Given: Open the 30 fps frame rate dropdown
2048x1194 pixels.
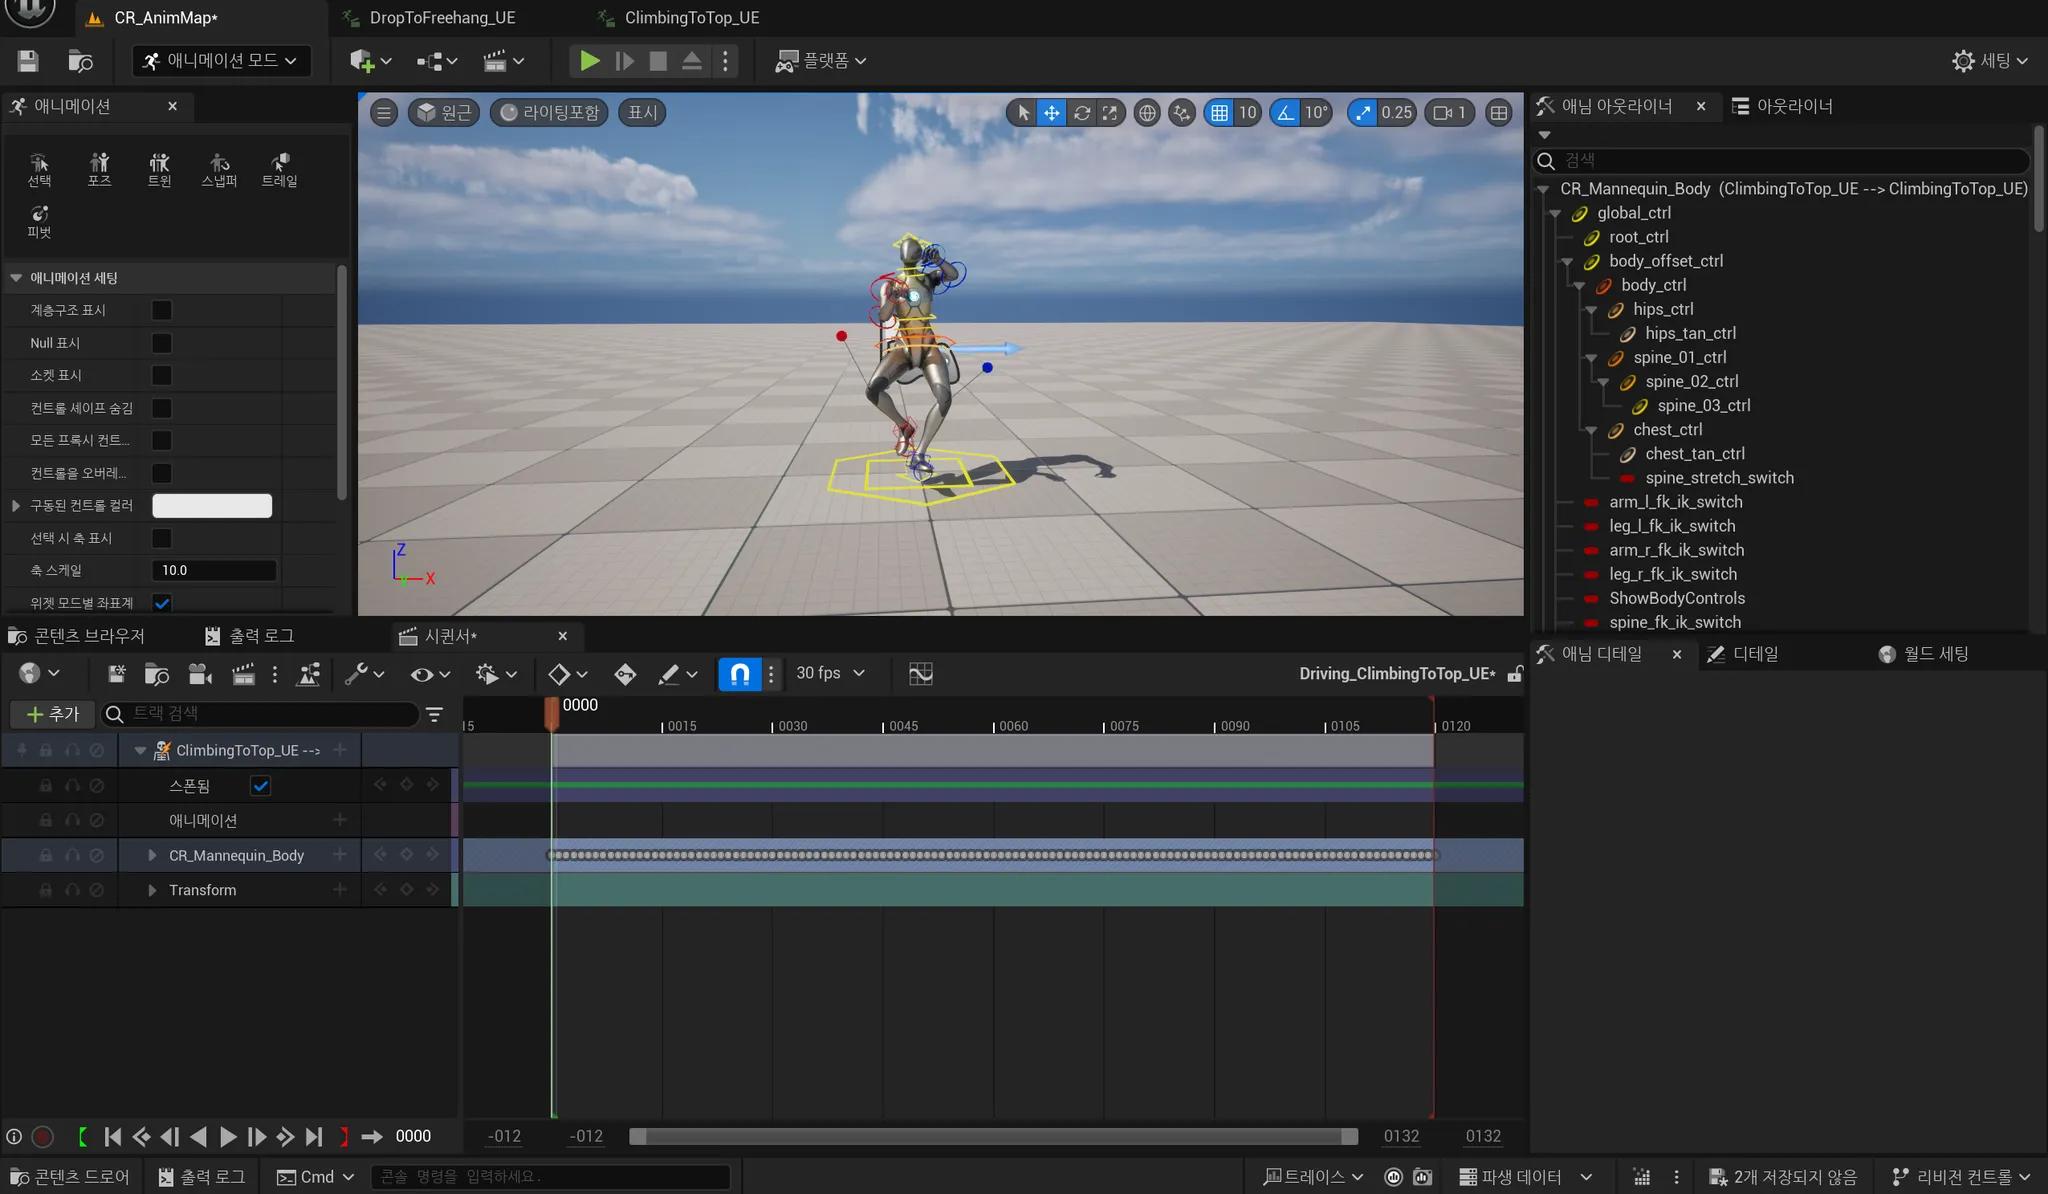Looking at the screenshot, I should [x=830, y=674].
